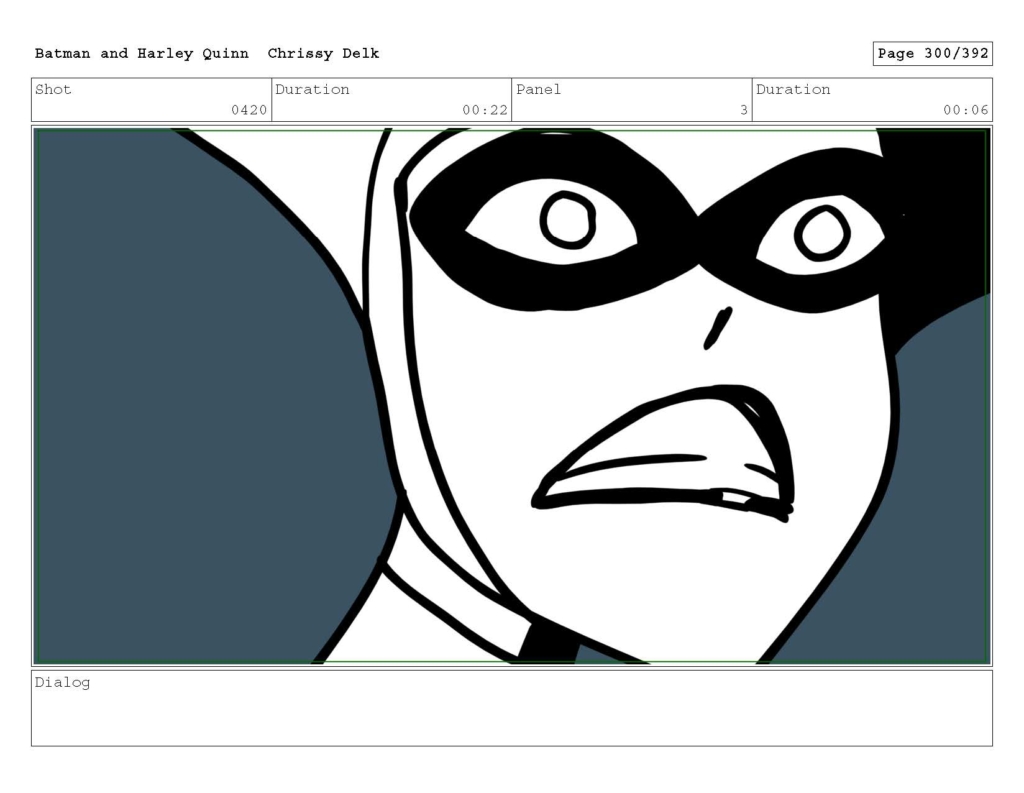Click the Shot label
Viewport: 1024px width, 793px height.
53,89
